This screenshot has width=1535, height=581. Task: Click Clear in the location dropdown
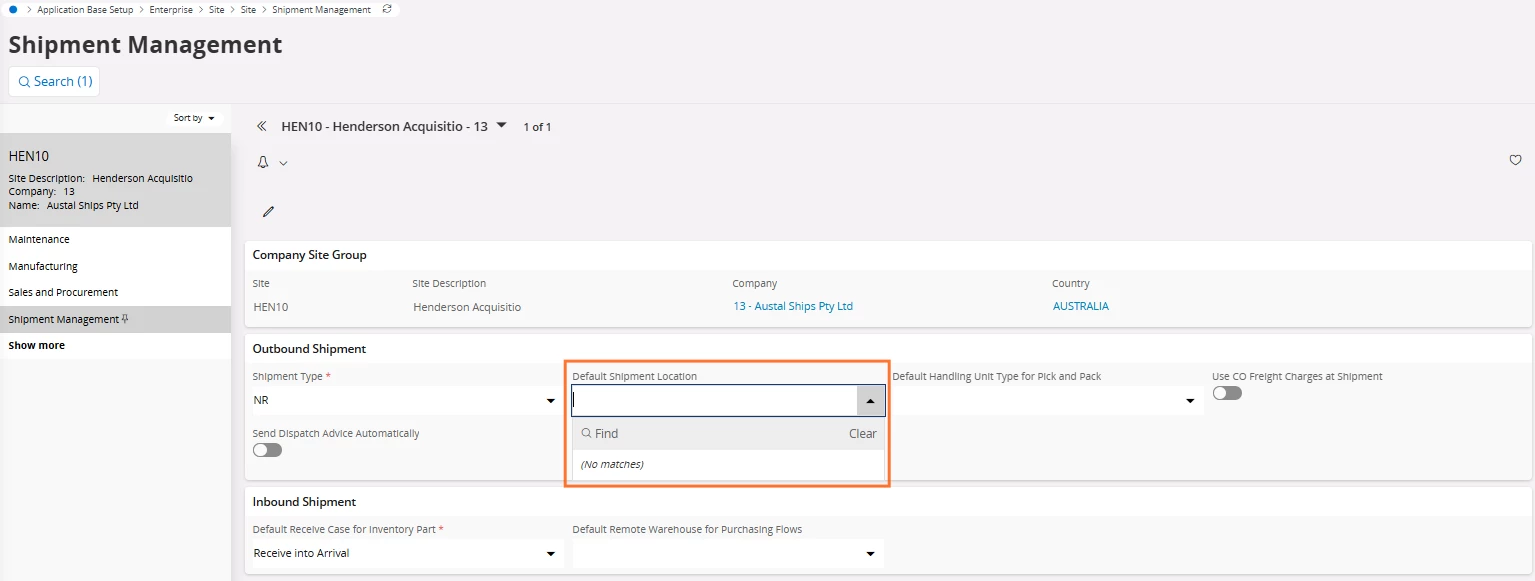(x=862, y=434)
